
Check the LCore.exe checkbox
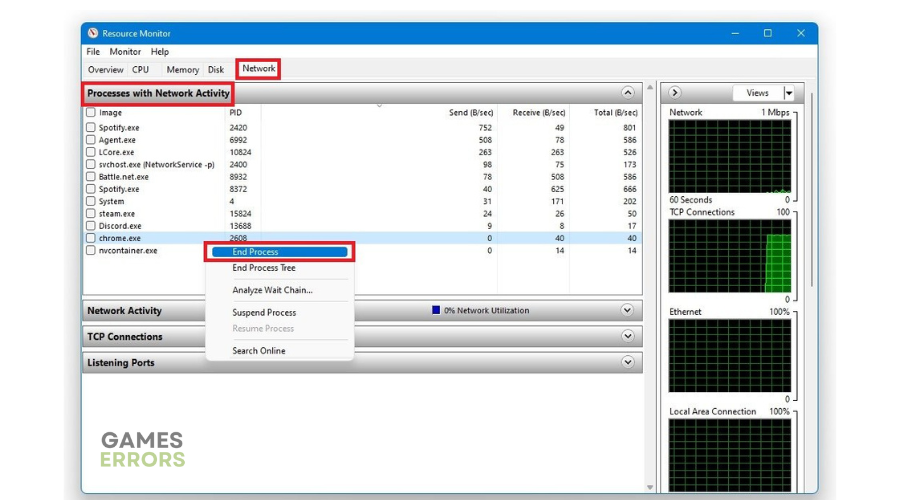pyautogui.click(x=91, y=152)
